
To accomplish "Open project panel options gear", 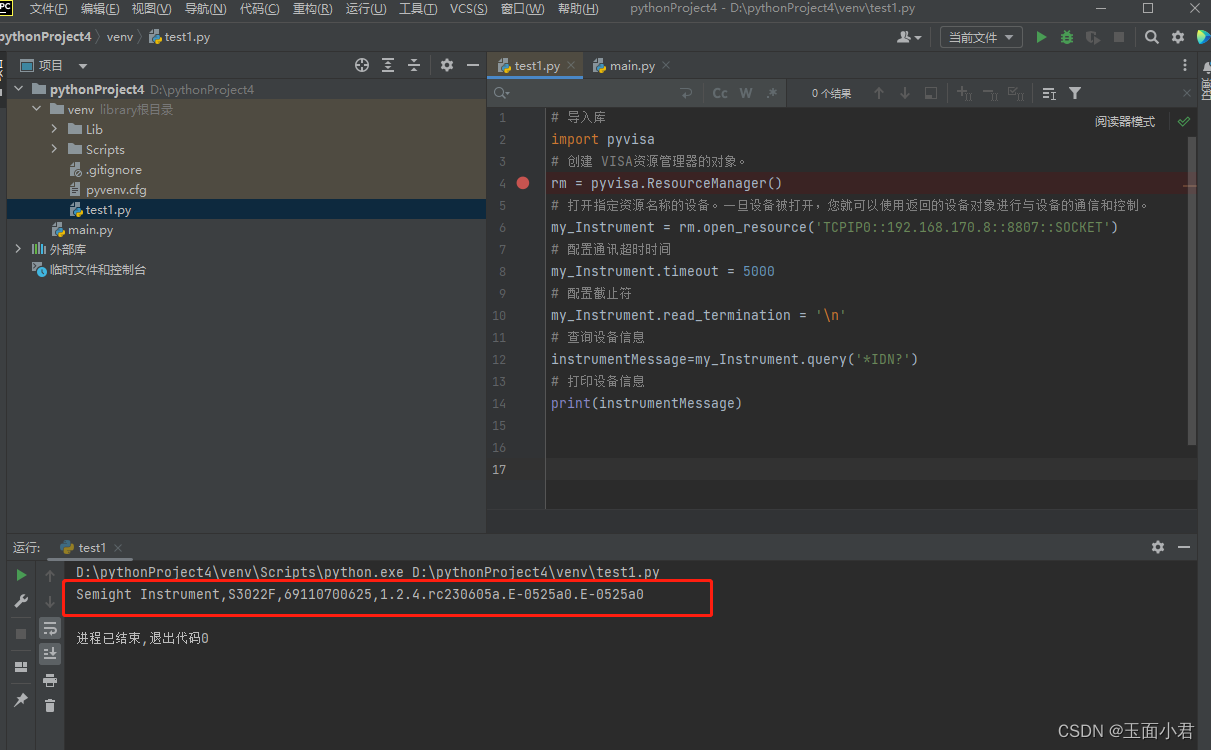I will pos(447,65).
